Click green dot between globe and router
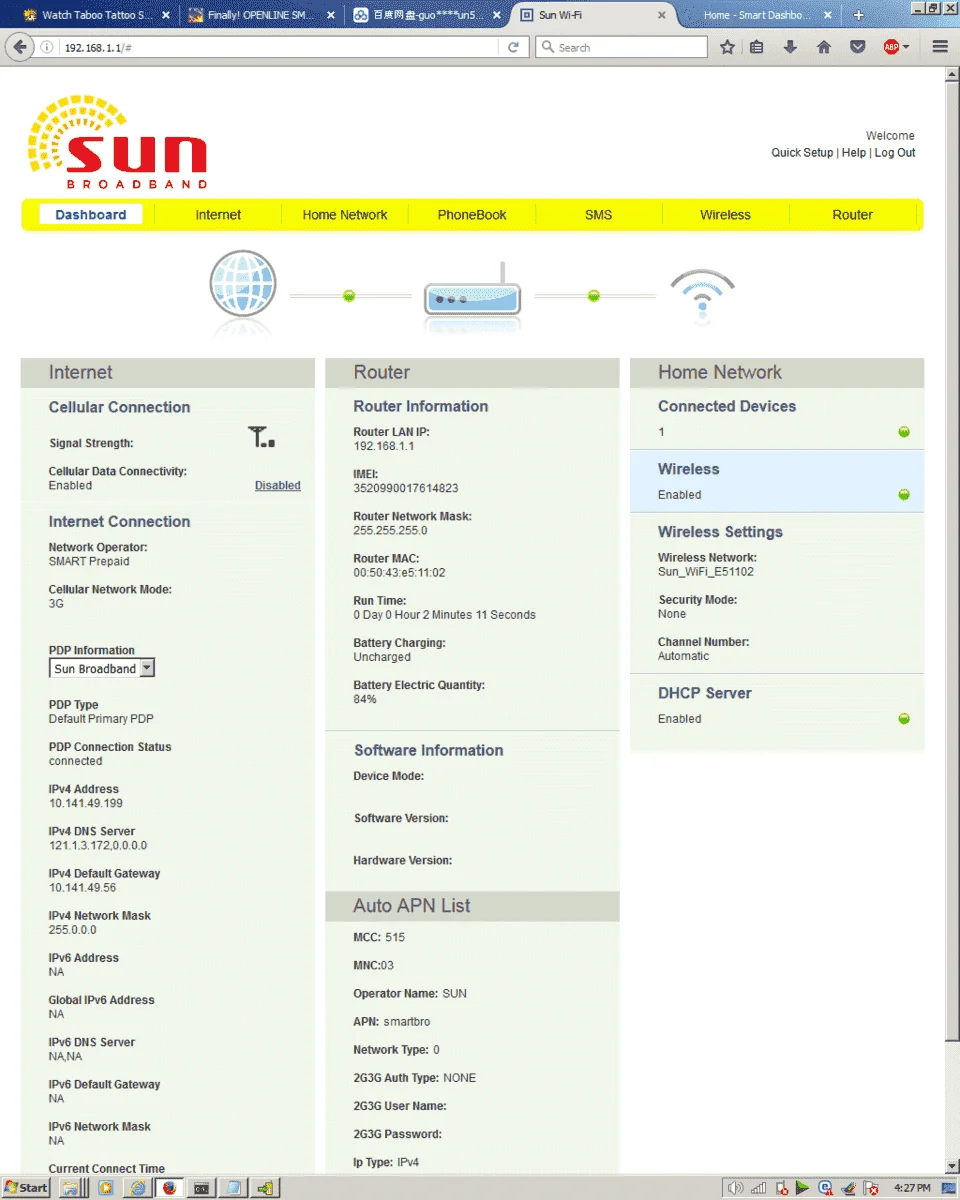Image resolution: width=960 pixels, height=1200 pixels. (349, 295)
